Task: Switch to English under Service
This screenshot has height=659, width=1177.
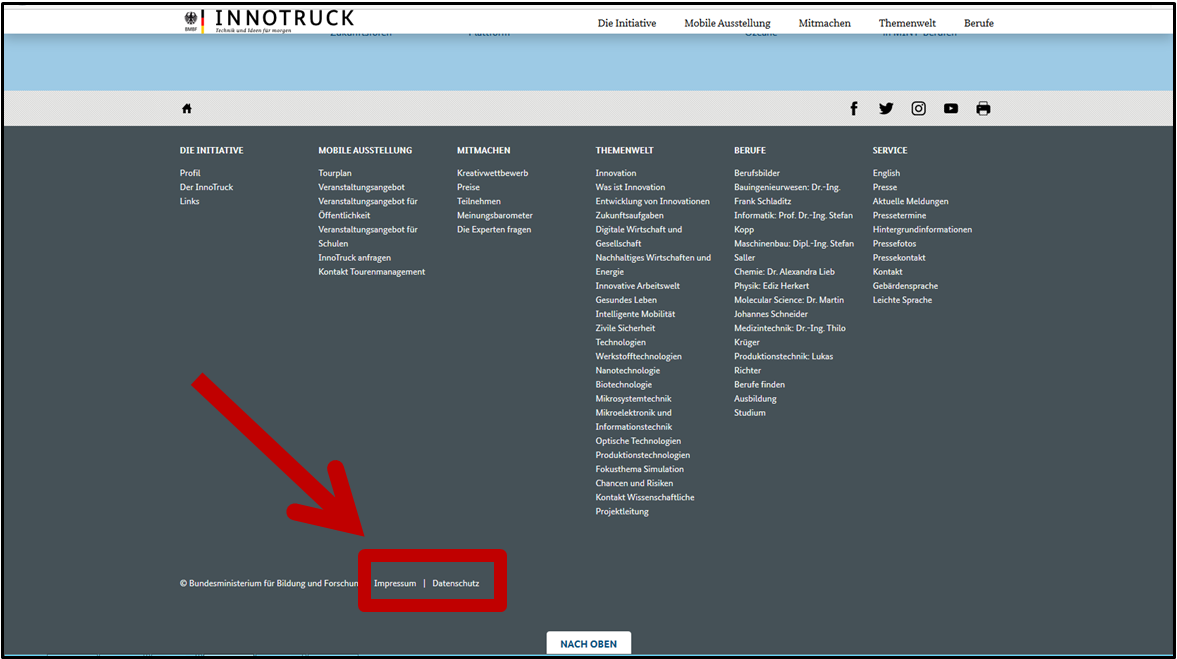Action: [x=886, y=173]
